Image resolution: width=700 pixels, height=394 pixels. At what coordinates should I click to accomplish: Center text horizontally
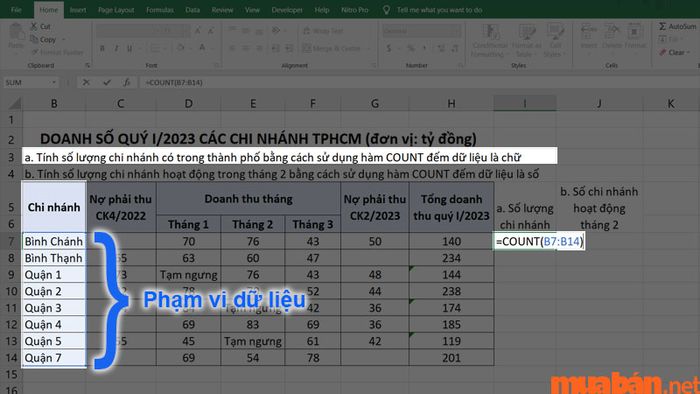[246, 48]
